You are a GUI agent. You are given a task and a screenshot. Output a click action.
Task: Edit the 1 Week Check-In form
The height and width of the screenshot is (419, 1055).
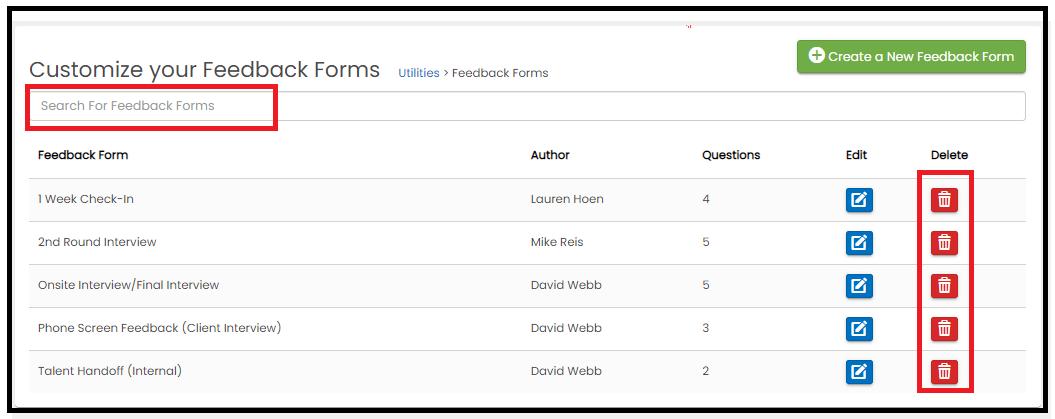(859, 200)
